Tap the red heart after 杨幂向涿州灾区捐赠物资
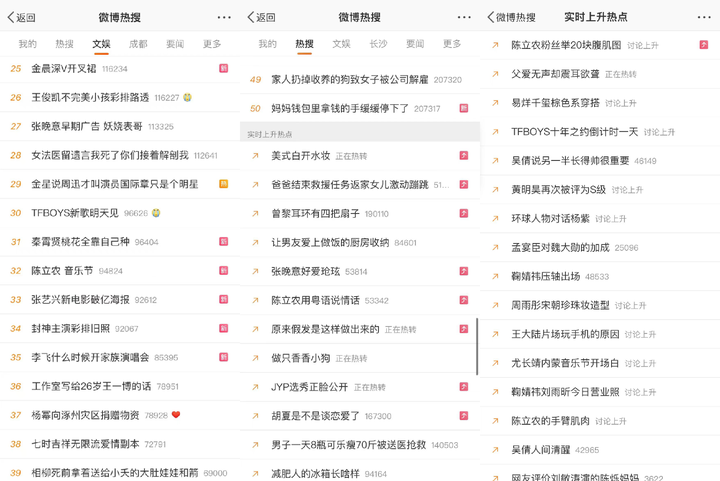The image size is (720, 481). [176, 415]
